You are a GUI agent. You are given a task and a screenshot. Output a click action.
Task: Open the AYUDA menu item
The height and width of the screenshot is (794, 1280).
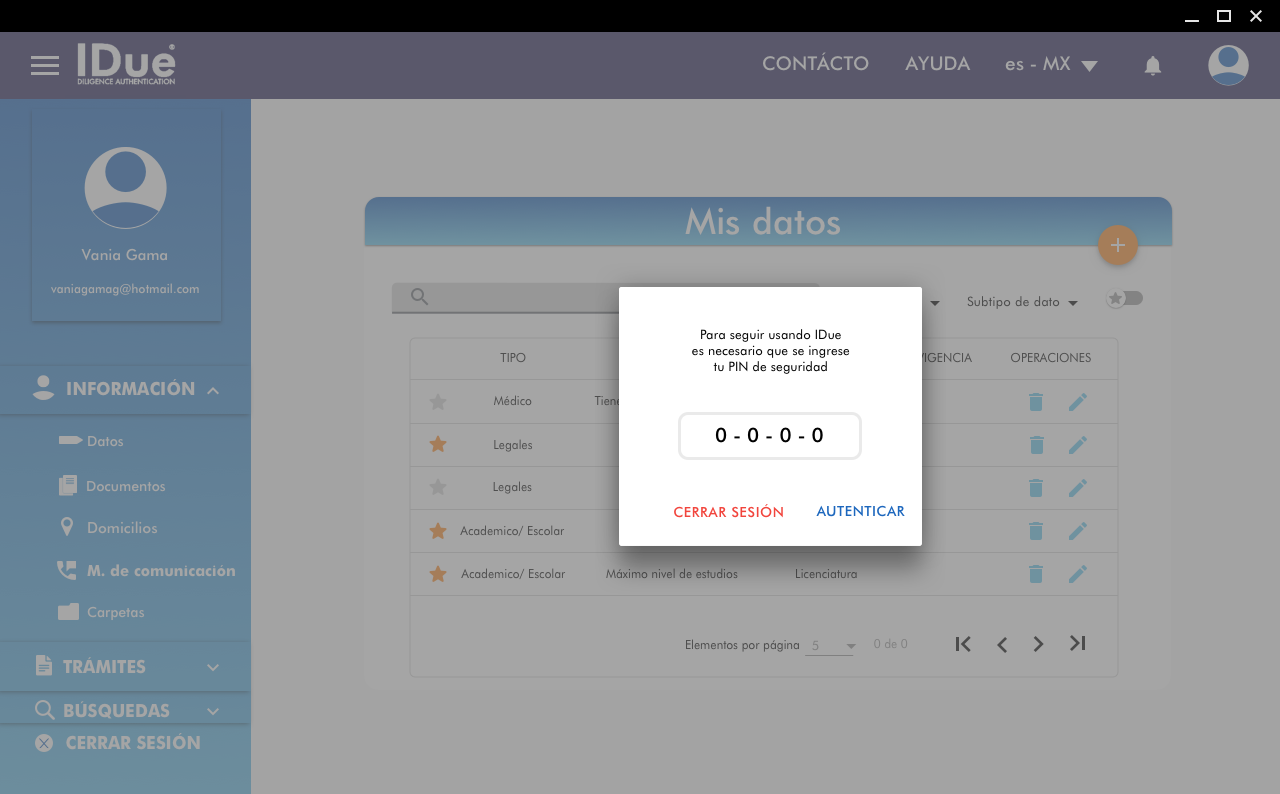[x=937, y=64]
